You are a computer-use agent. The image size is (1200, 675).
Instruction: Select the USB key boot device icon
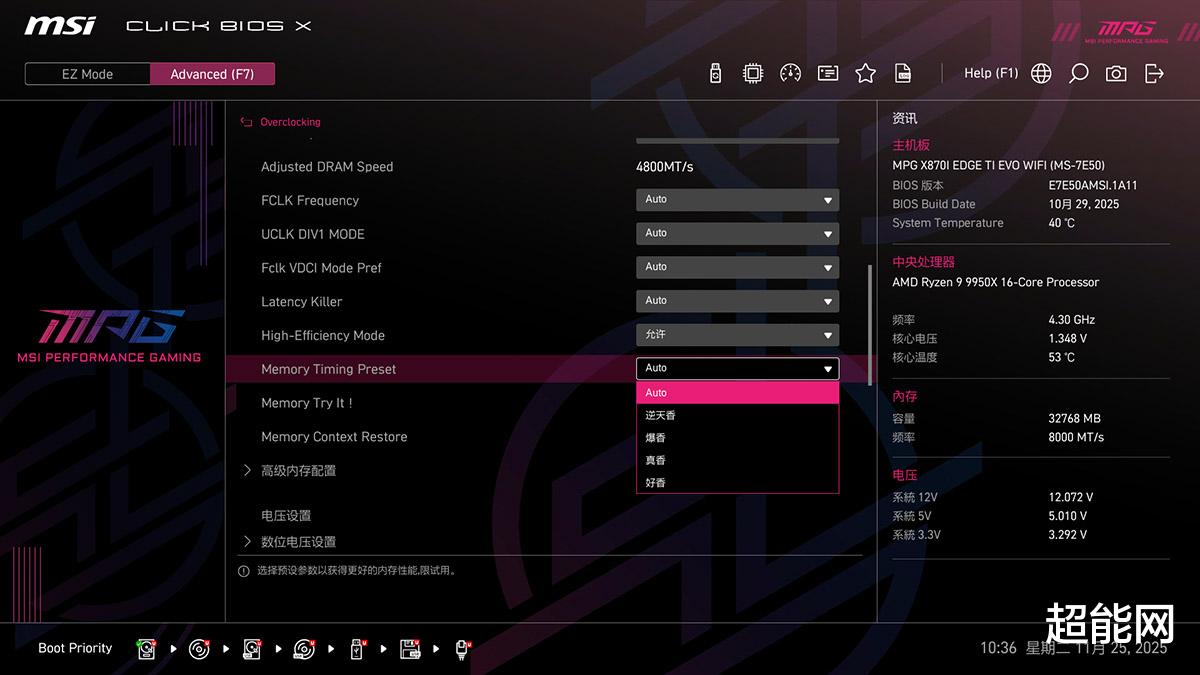pyautogui.click(x=358, y=649)
